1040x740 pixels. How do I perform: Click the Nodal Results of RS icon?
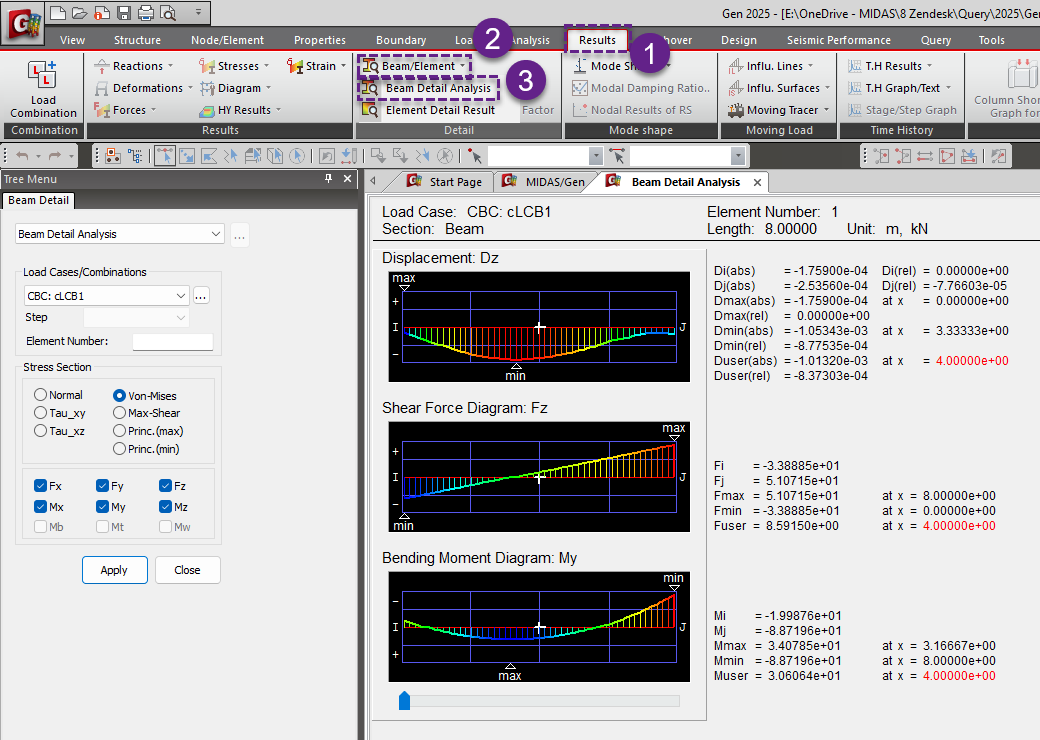point(580,110)
